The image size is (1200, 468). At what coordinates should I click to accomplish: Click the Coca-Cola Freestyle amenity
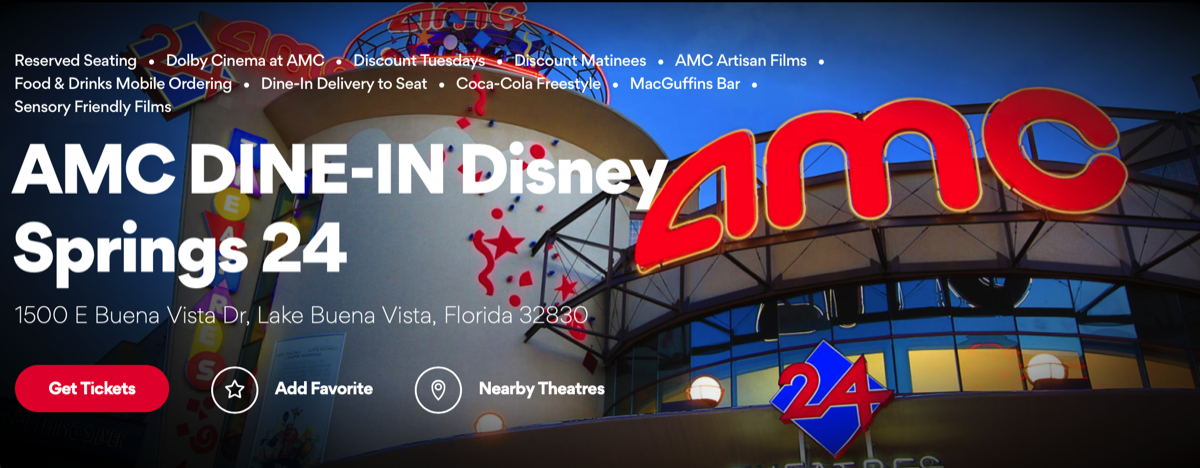(x=529, y=83)
